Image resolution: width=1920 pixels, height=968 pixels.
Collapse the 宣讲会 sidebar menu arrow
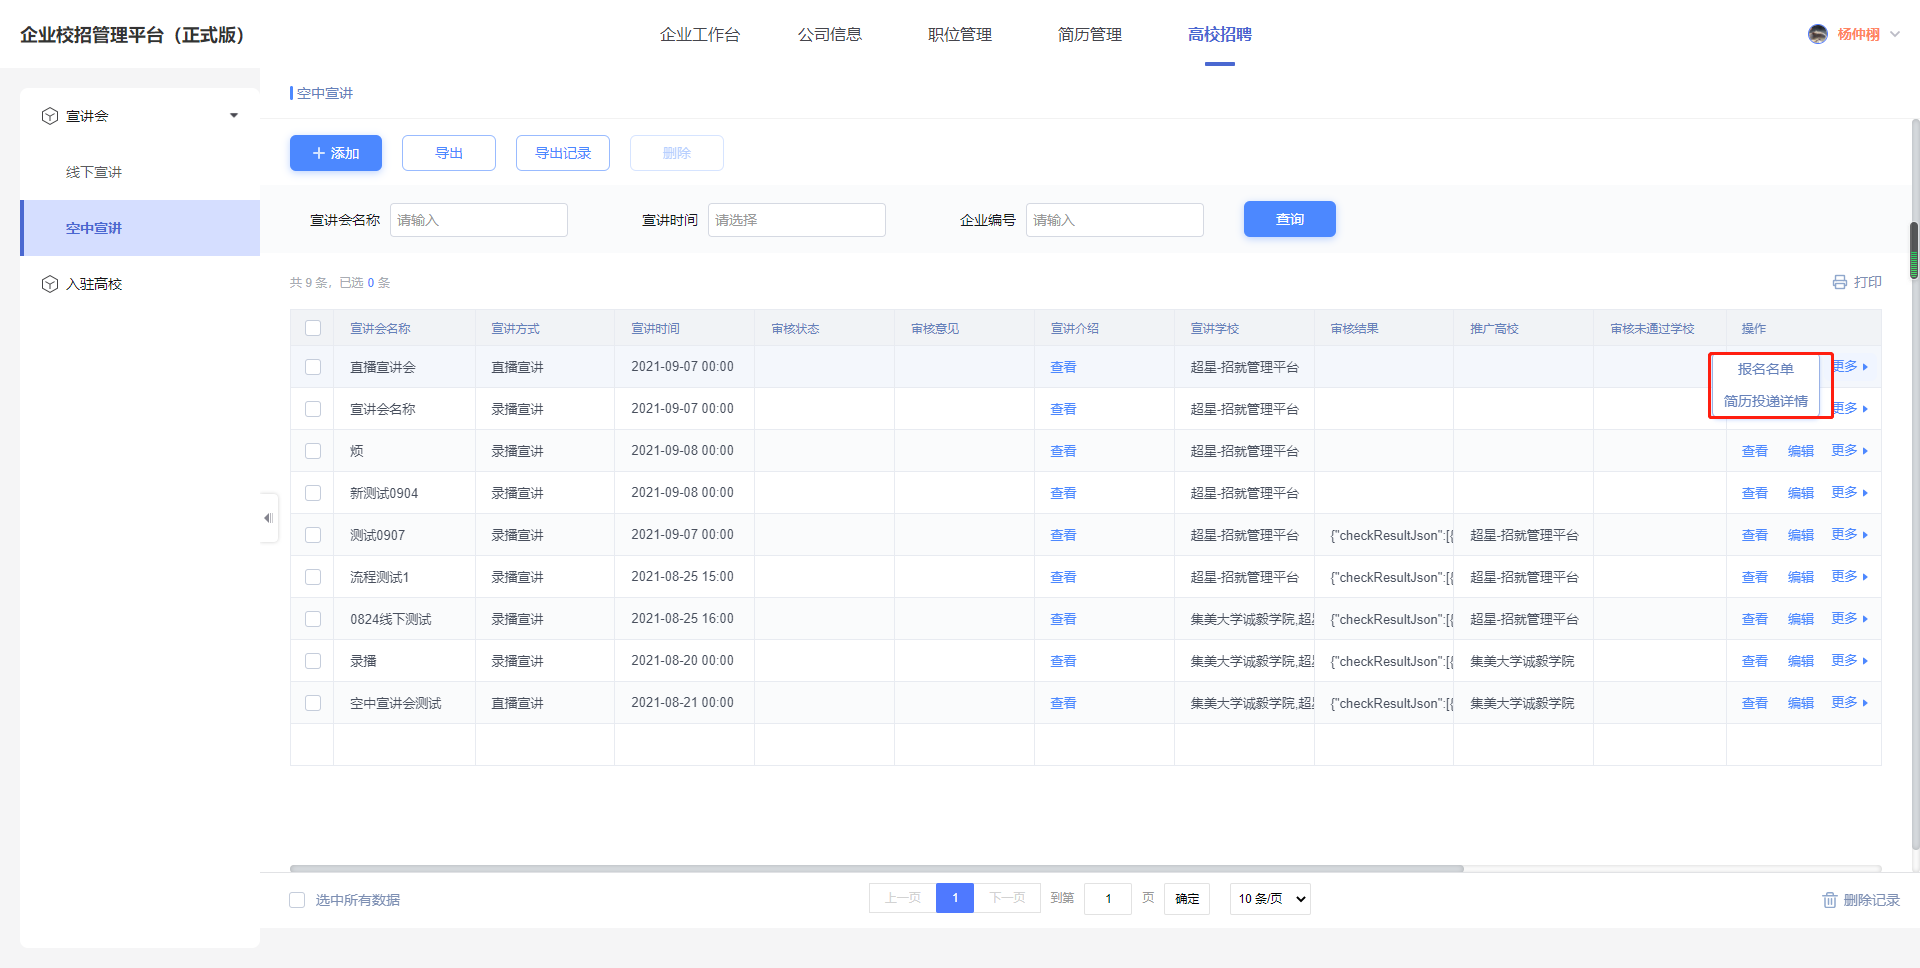click(x=234, y=116)
